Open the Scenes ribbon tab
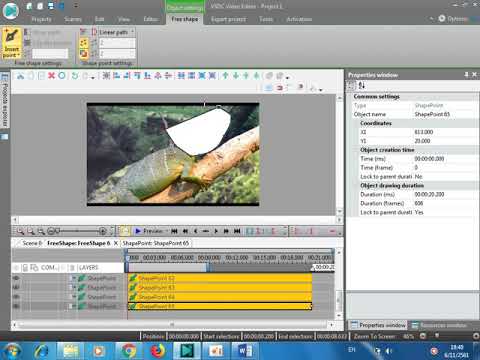480x360 pixels. pos(73,19)
